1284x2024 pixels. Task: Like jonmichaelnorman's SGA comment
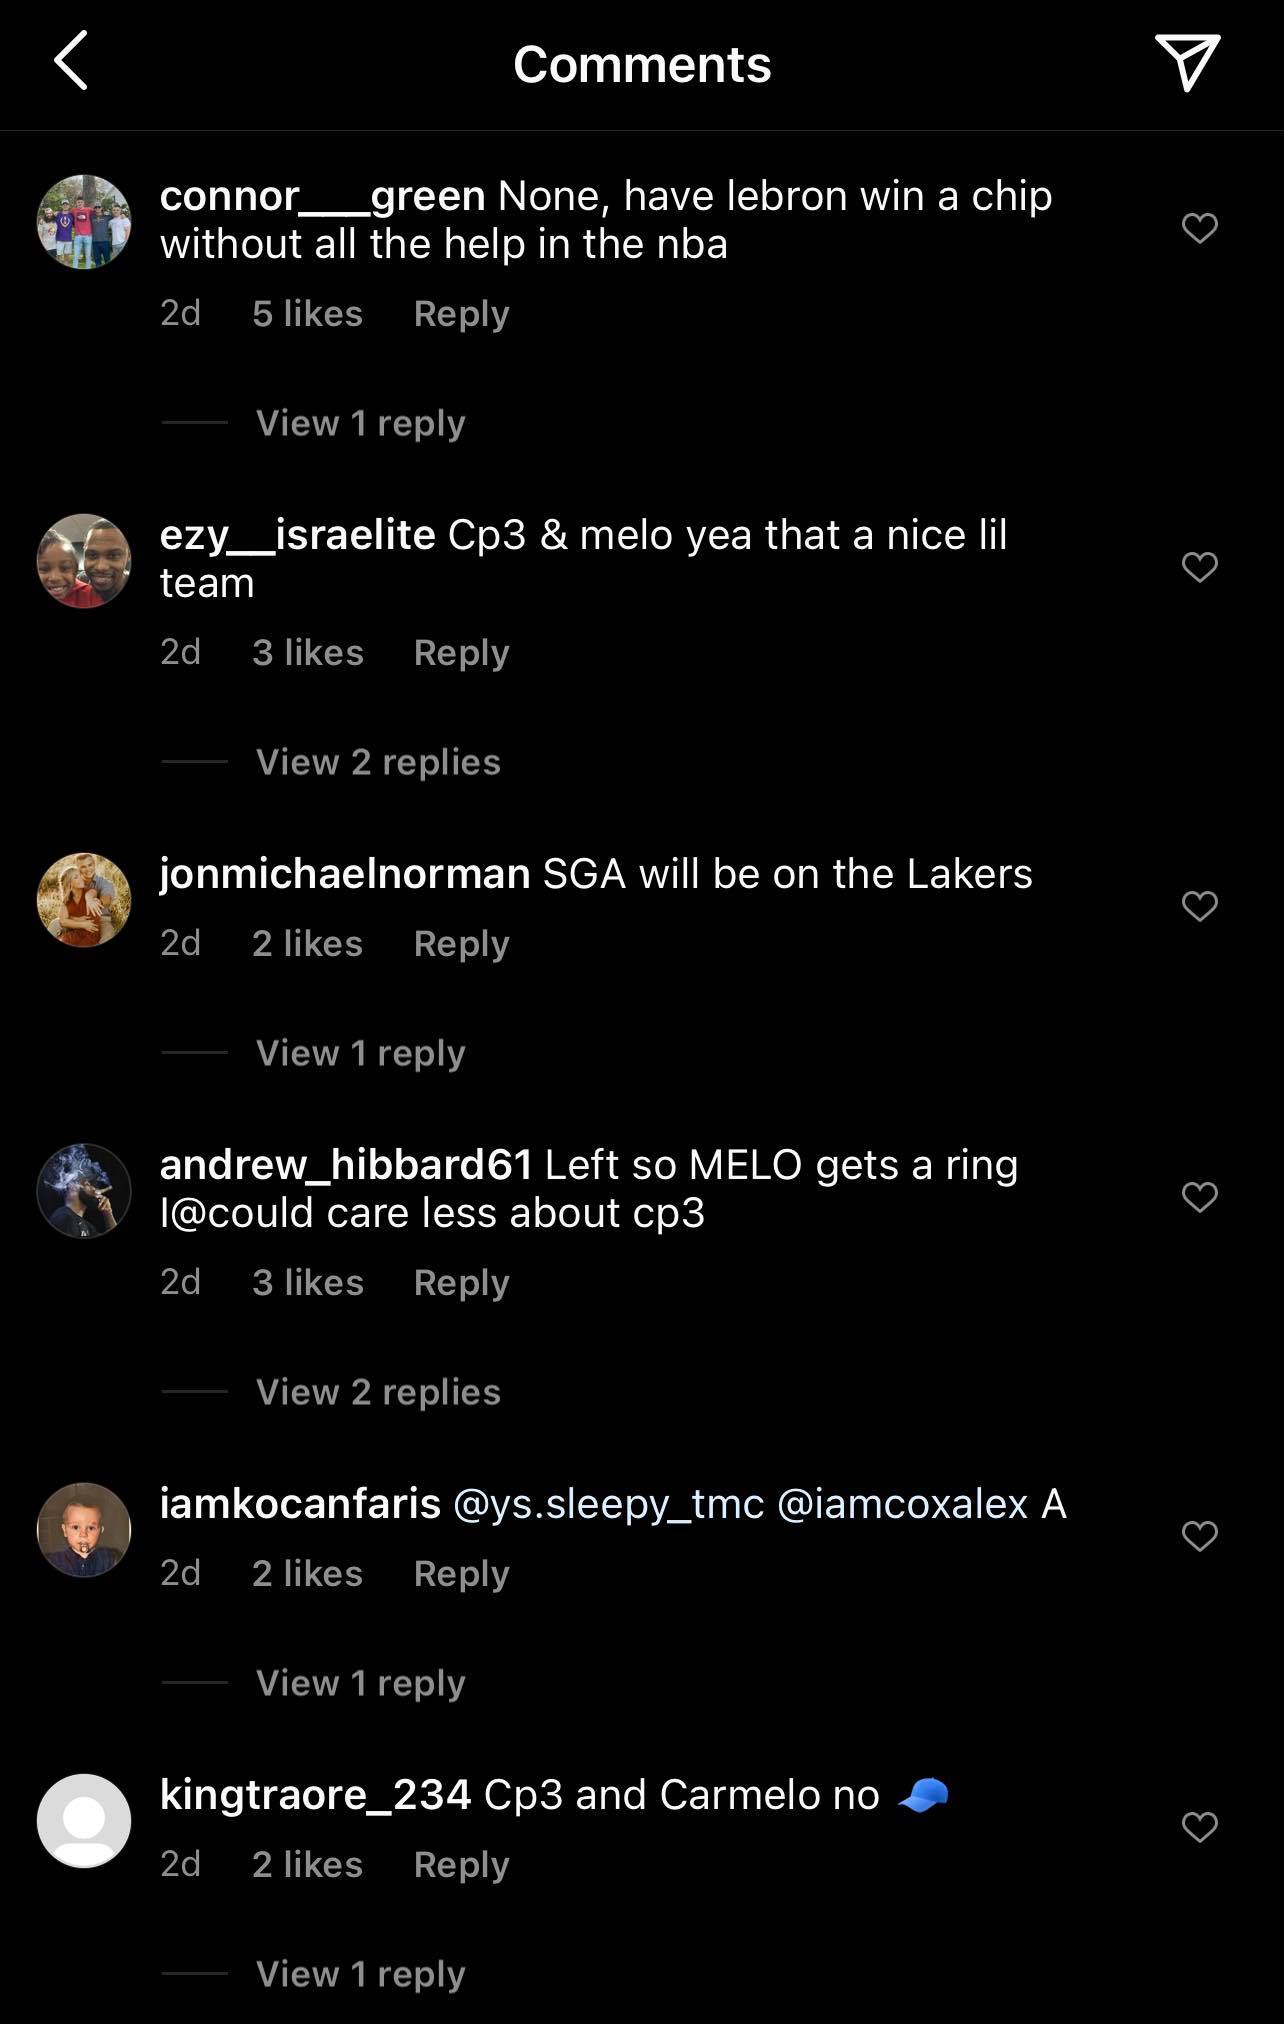click(1200, 906)
